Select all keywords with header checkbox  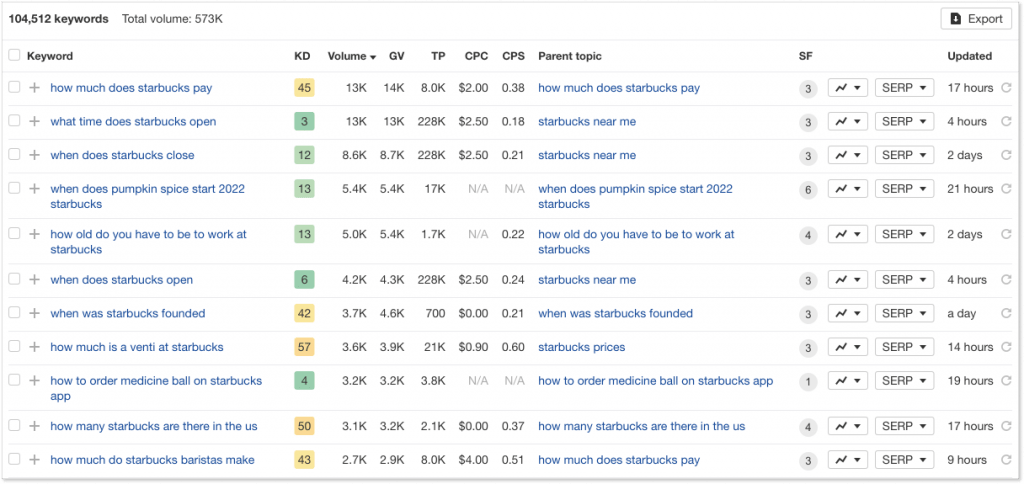pos(14,56)
